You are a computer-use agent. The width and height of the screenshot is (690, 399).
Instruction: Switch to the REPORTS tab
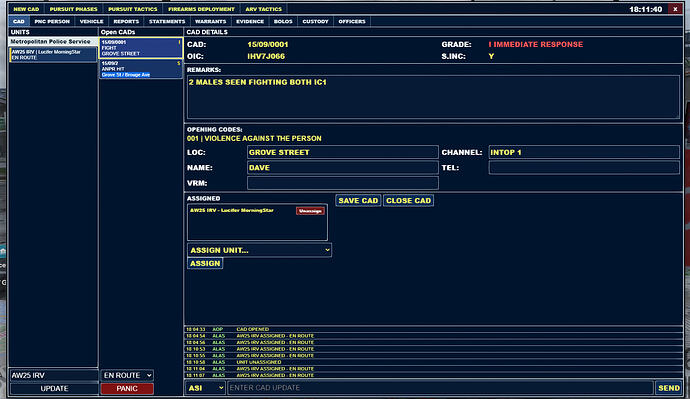[126, 21]
